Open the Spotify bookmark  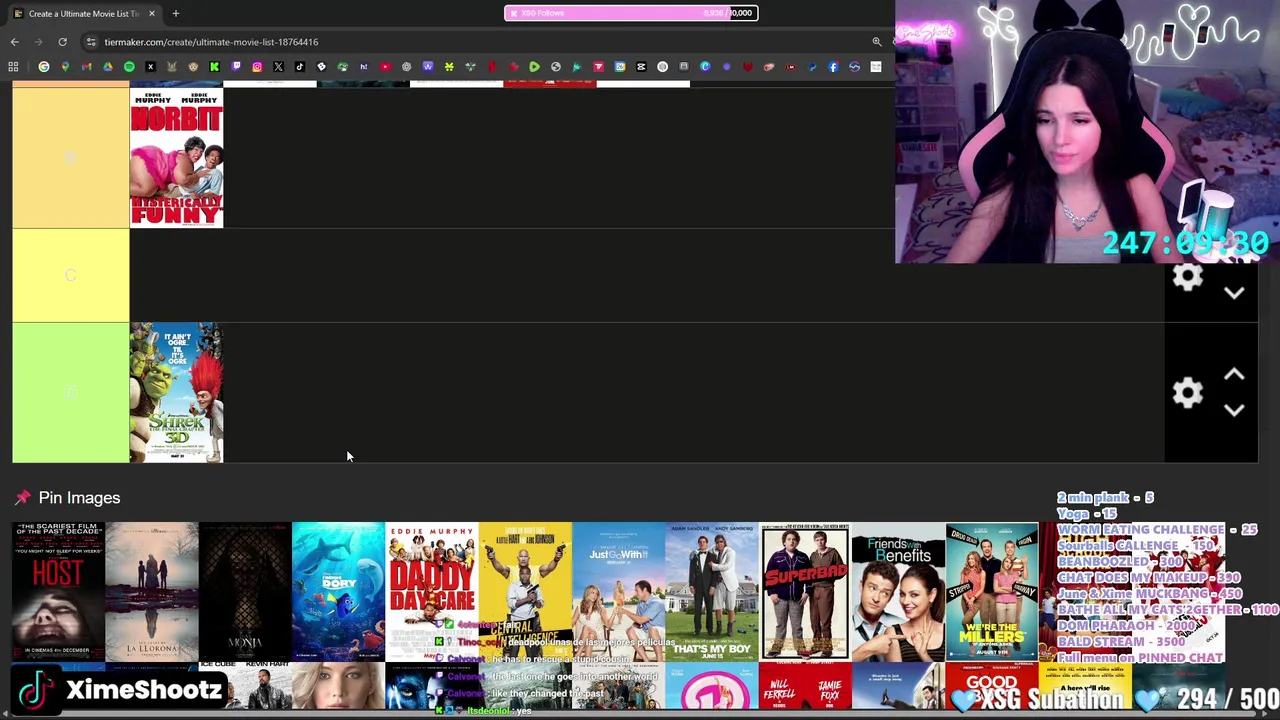click(x=129, y=67)
